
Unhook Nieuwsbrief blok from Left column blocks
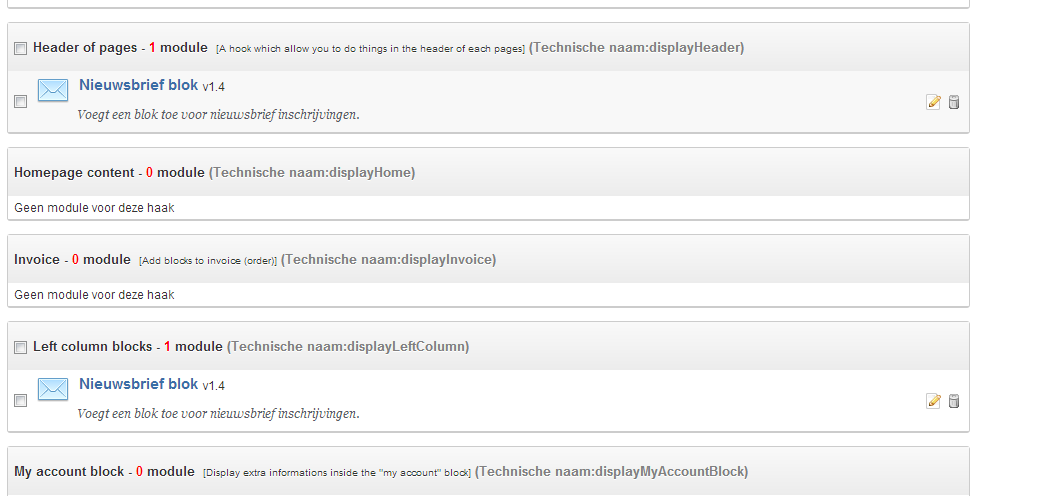tap(954, 401)
